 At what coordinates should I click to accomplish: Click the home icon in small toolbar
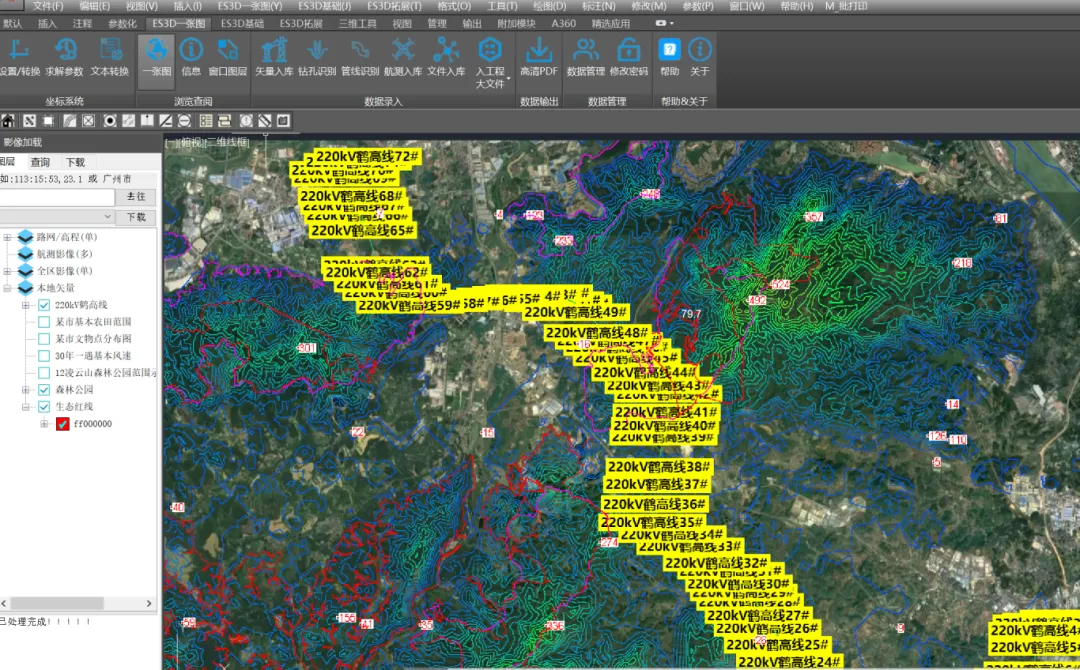(x=8, y=121)
